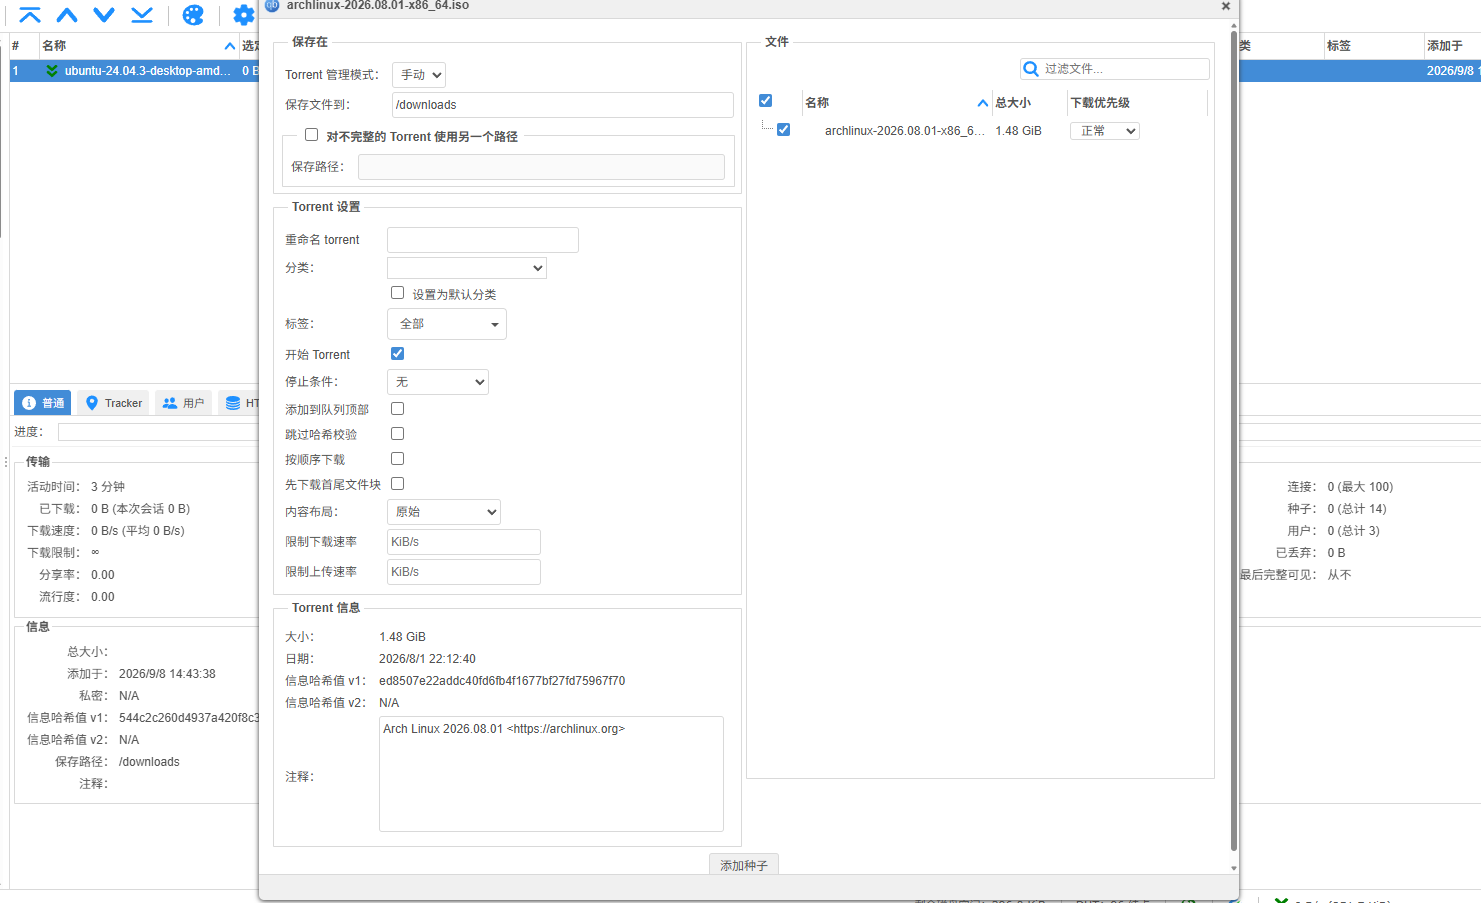The height and width of the screenshot is (903, 1481).
Task: Click the 进度 progress bar in main window
Action: (x=158, y=432)
